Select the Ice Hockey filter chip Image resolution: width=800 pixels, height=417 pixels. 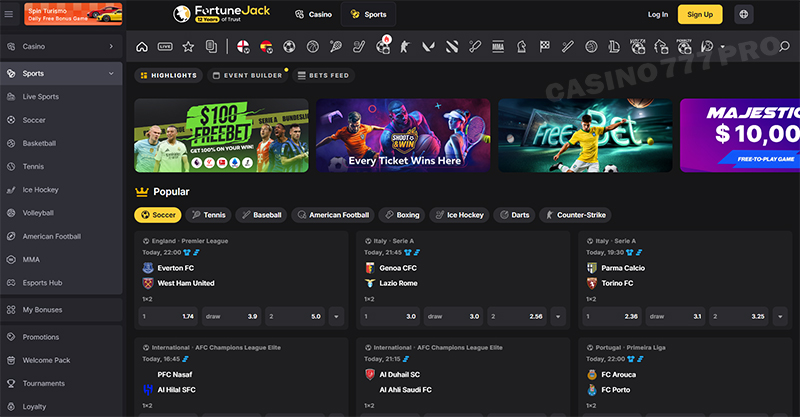459,215
